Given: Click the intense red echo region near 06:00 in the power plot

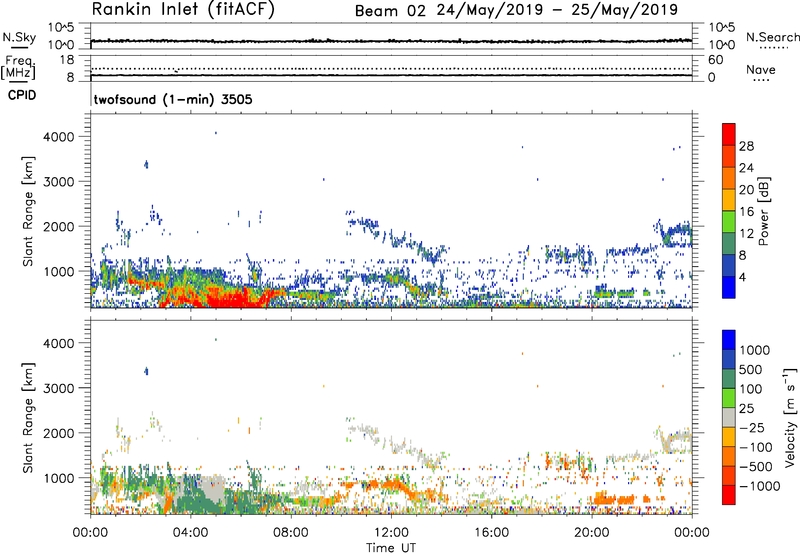Looking at the screenshot, I should coord(236,299).
